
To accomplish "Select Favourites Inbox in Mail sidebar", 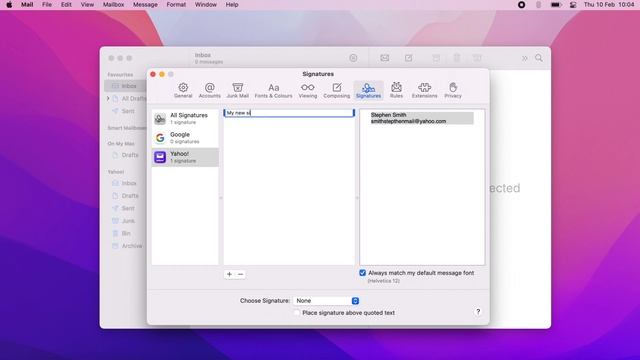I will (125, 86).
